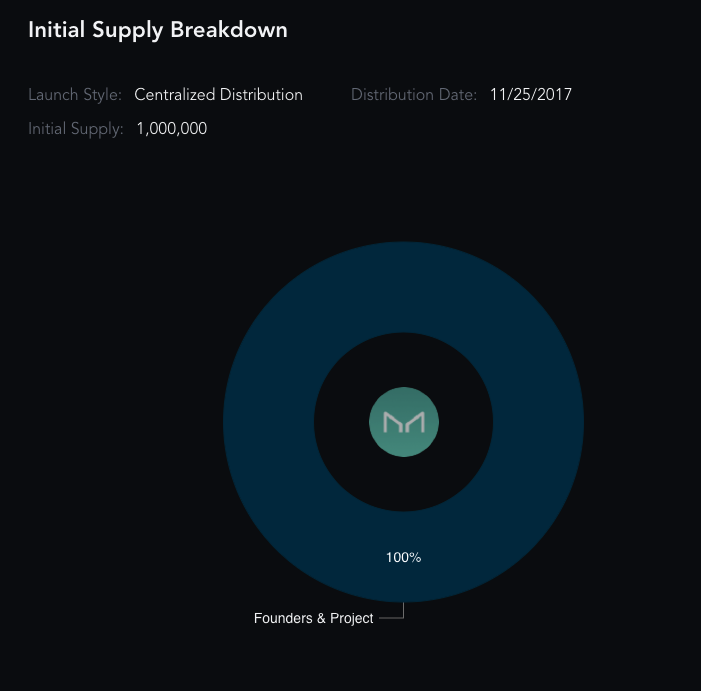701x691 pixels.
Task: Click the left side of the blue ring
Action: pos(268,422)
